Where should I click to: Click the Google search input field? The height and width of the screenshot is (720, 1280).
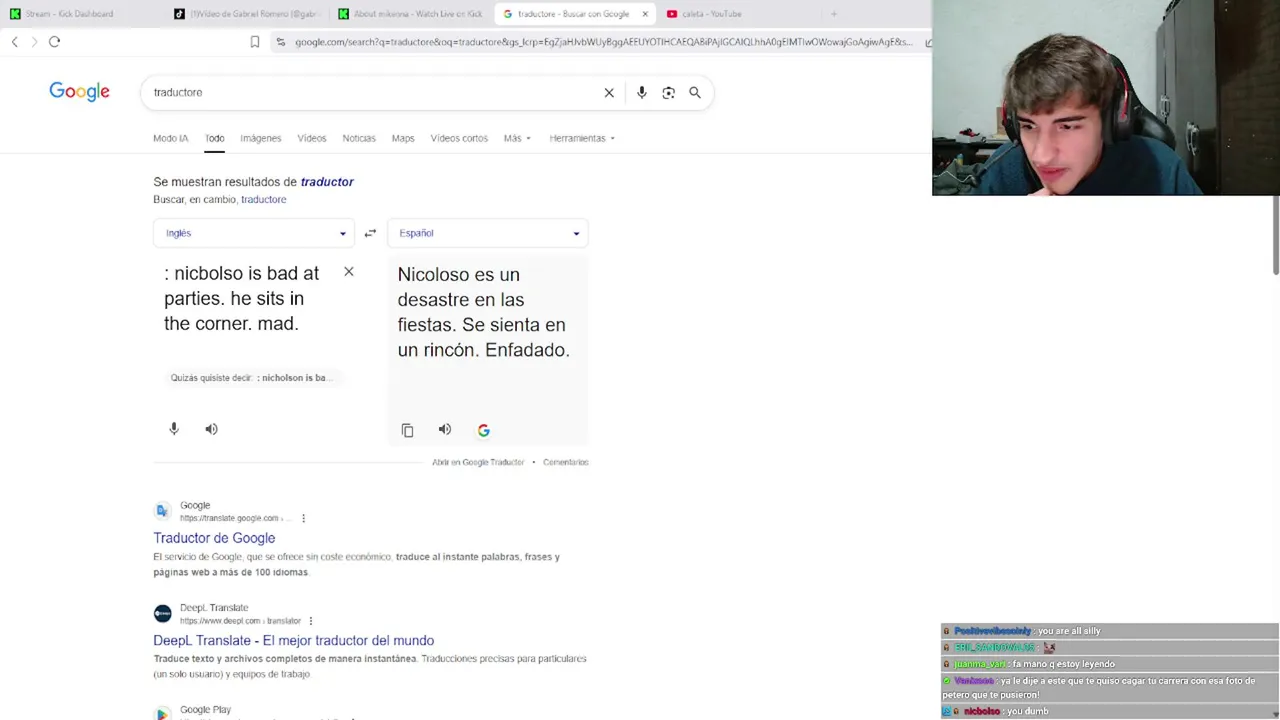pyautogui.click(x=370, y=93)
